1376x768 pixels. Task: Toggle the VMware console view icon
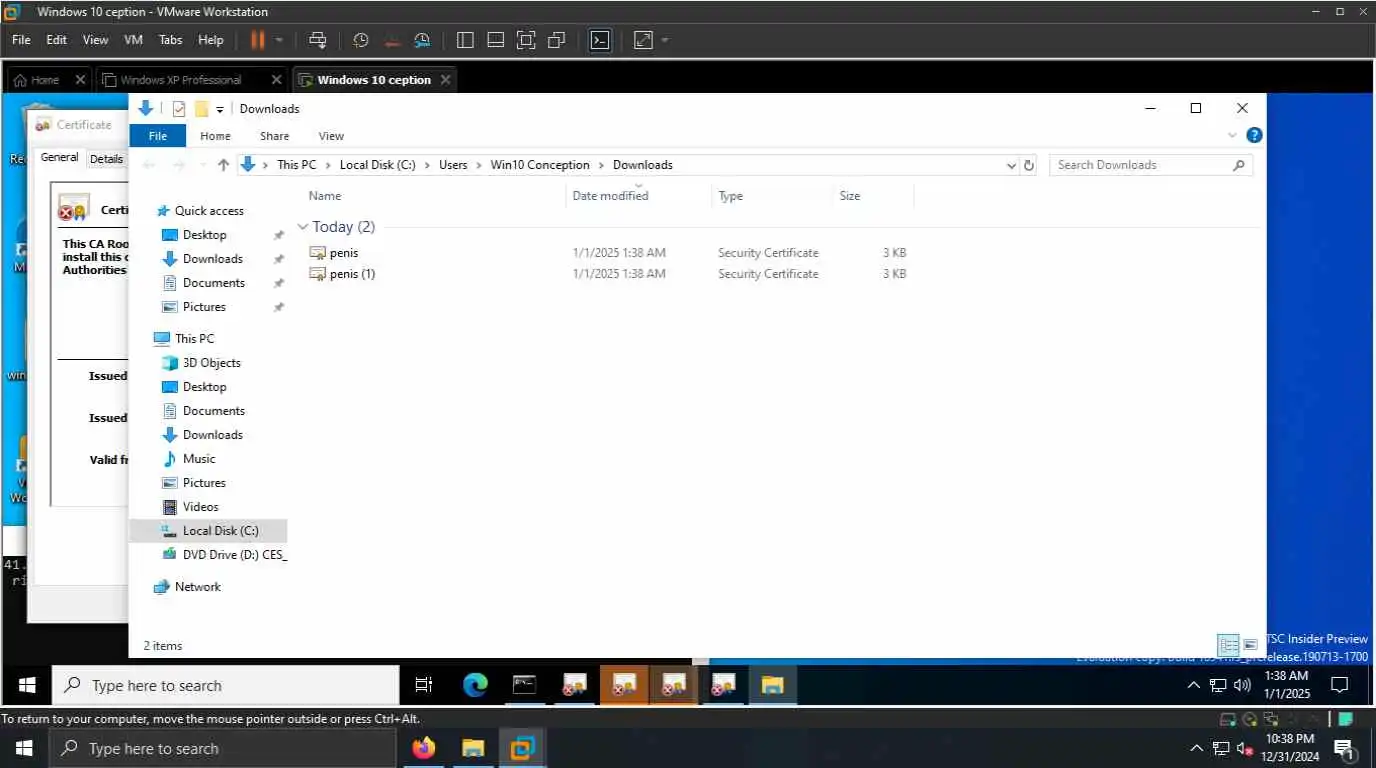(x=599, y=40)
